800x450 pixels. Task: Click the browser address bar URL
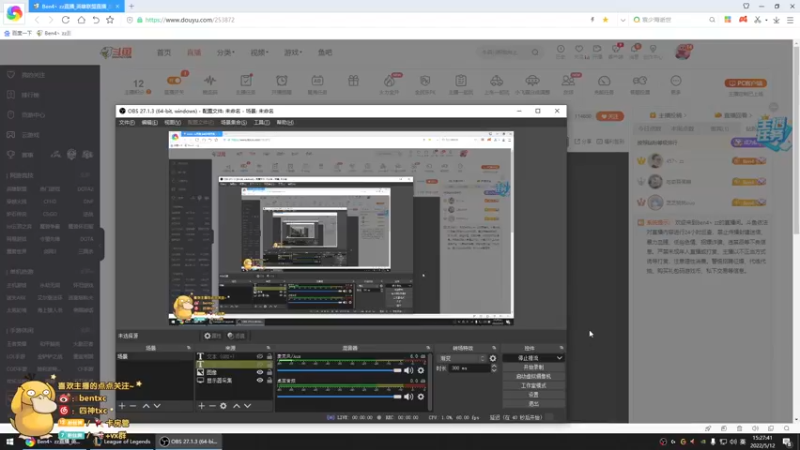190,20
